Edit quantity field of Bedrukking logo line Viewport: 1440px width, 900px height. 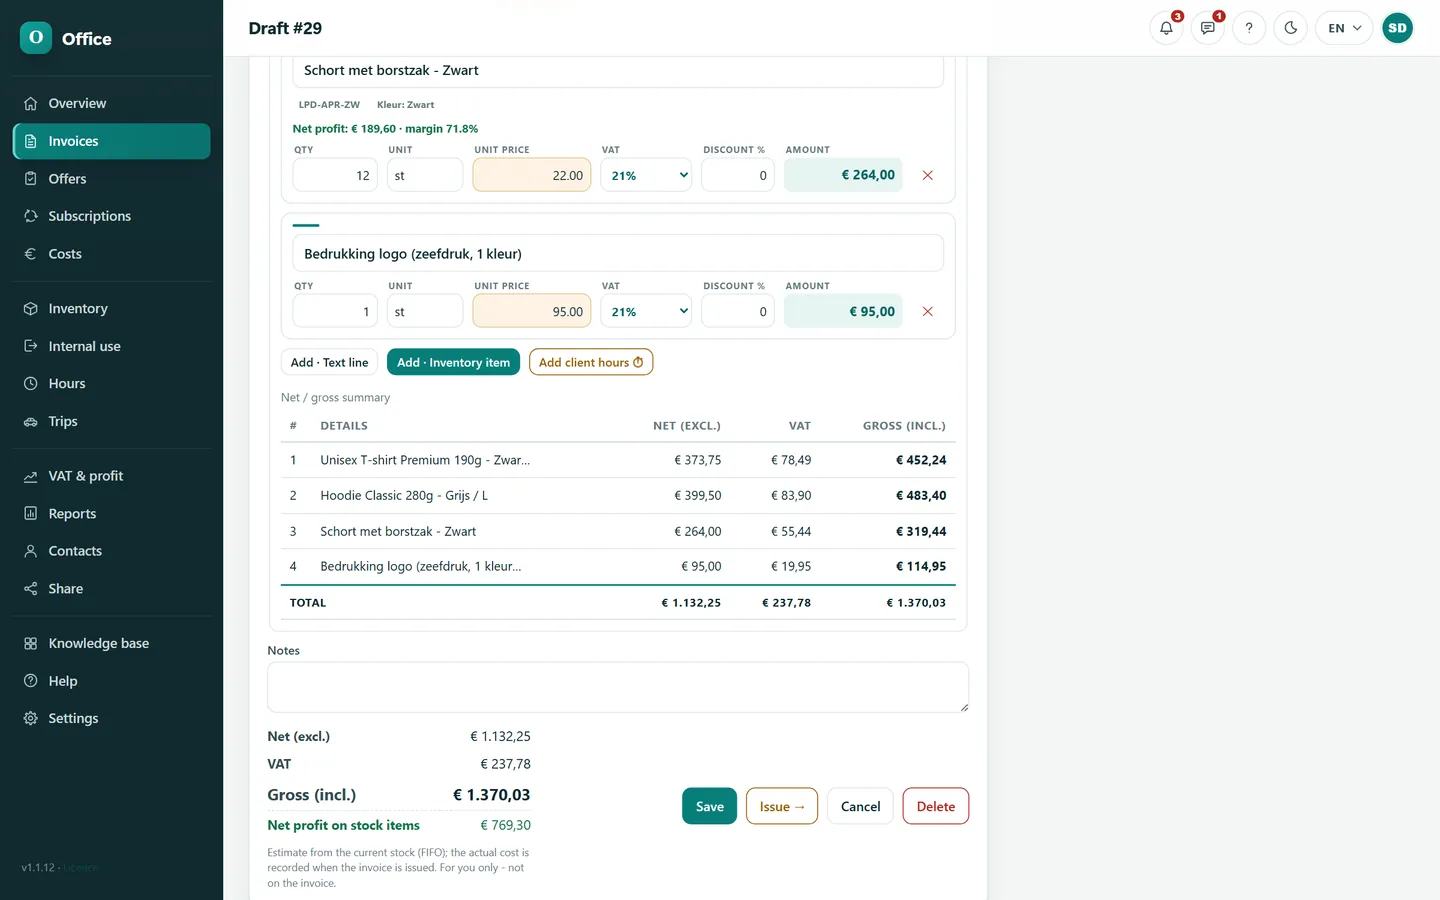[x=335, y=311]
